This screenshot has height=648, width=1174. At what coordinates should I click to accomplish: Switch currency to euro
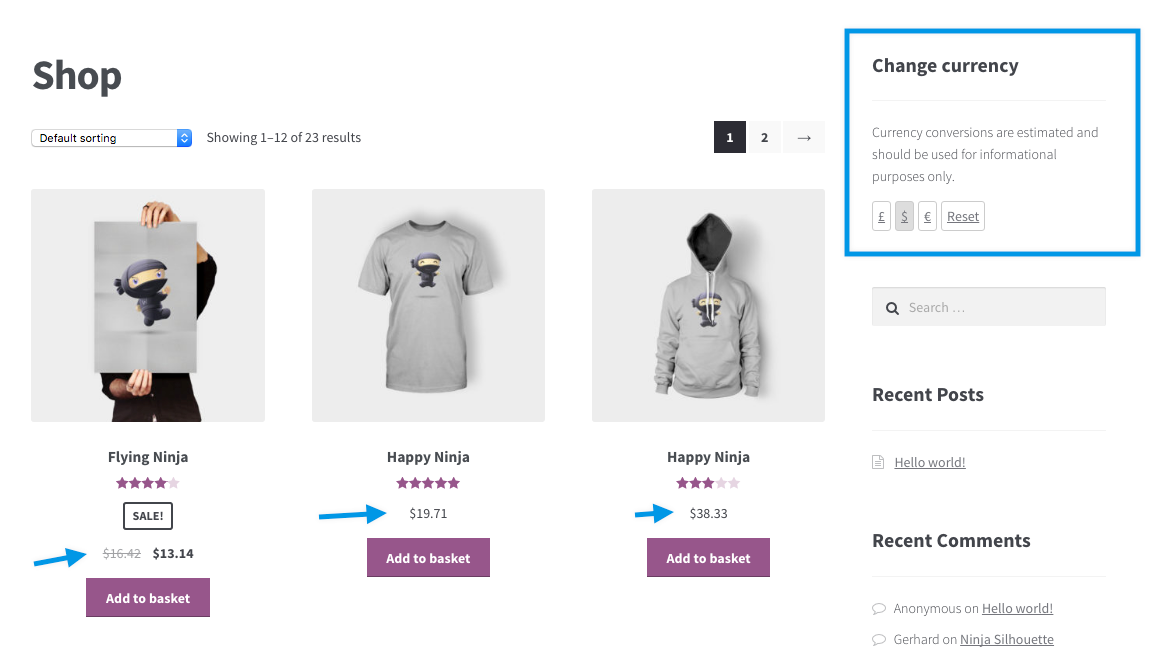(x=927, y=217)
